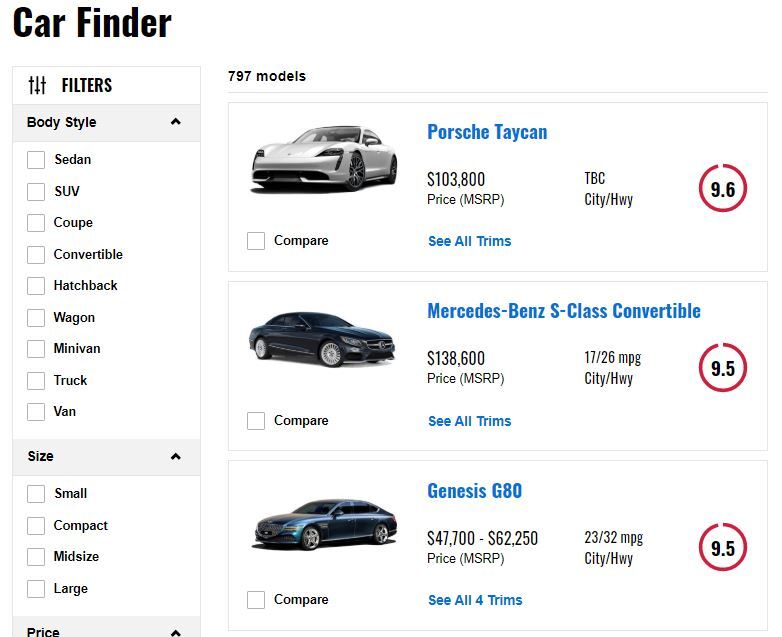Check the Sedan body style filter
This screenshot has width=782, height=637.
36,160
